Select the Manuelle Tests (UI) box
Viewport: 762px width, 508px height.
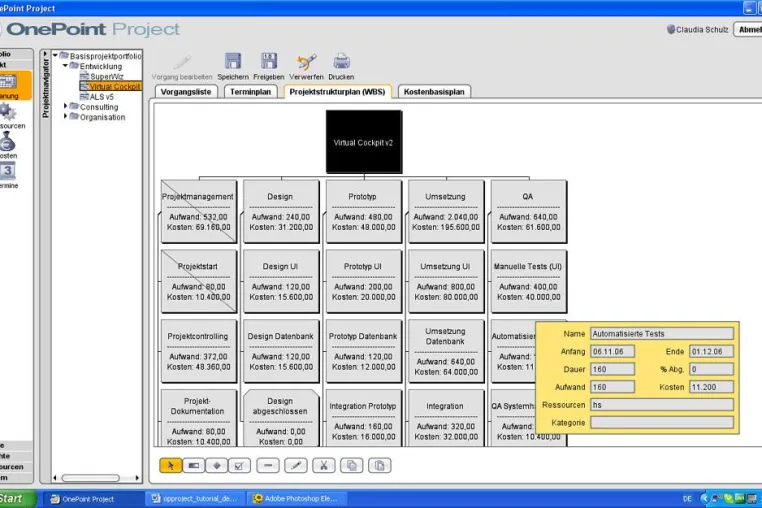click(529, 281)
